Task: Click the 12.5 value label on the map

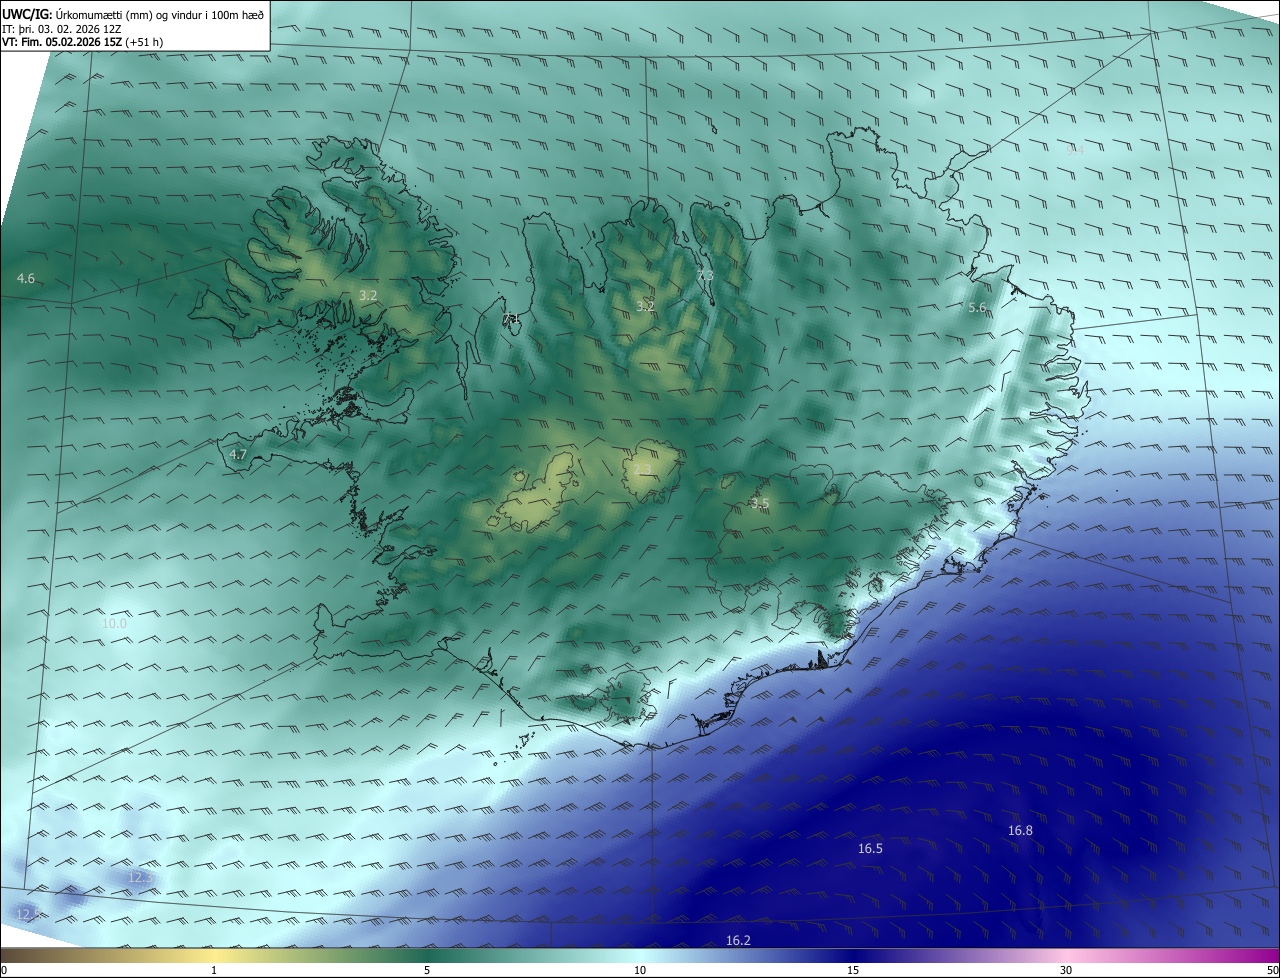Action: pos(28,914)
